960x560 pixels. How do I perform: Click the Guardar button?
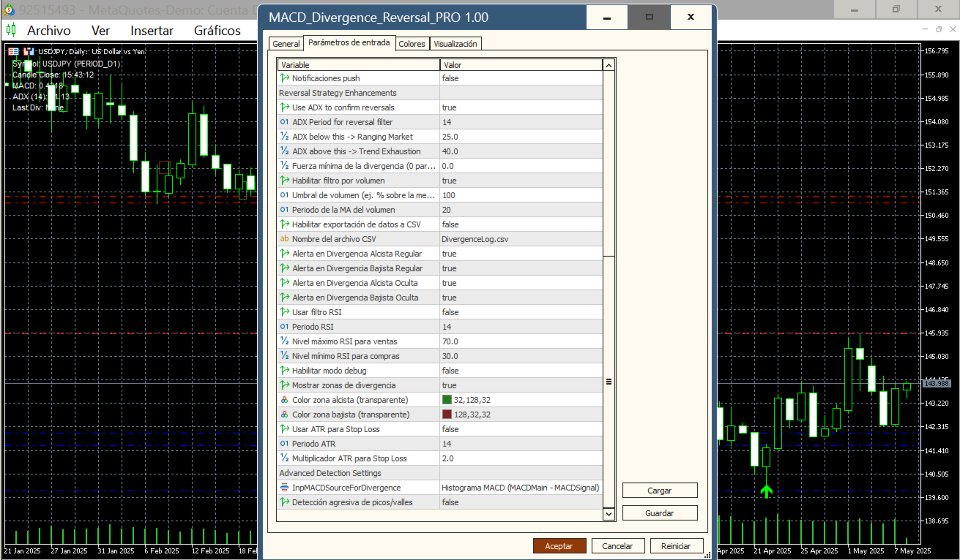(659, 513)
